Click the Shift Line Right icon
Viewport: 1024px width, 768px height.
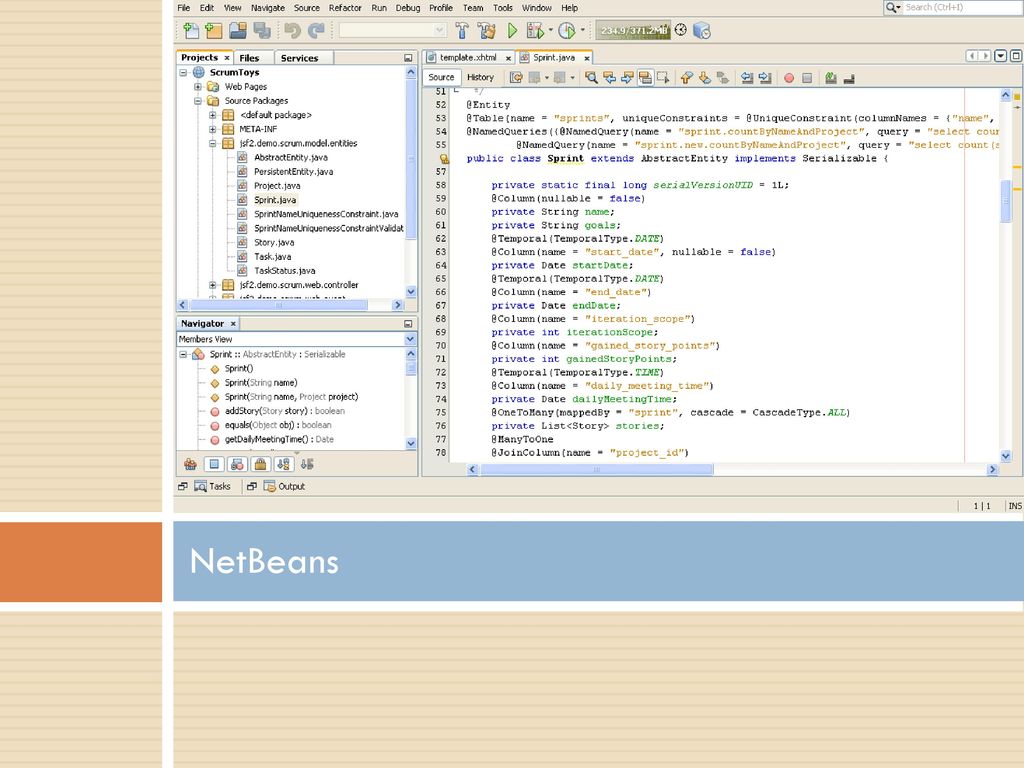[x=765, y=78]
